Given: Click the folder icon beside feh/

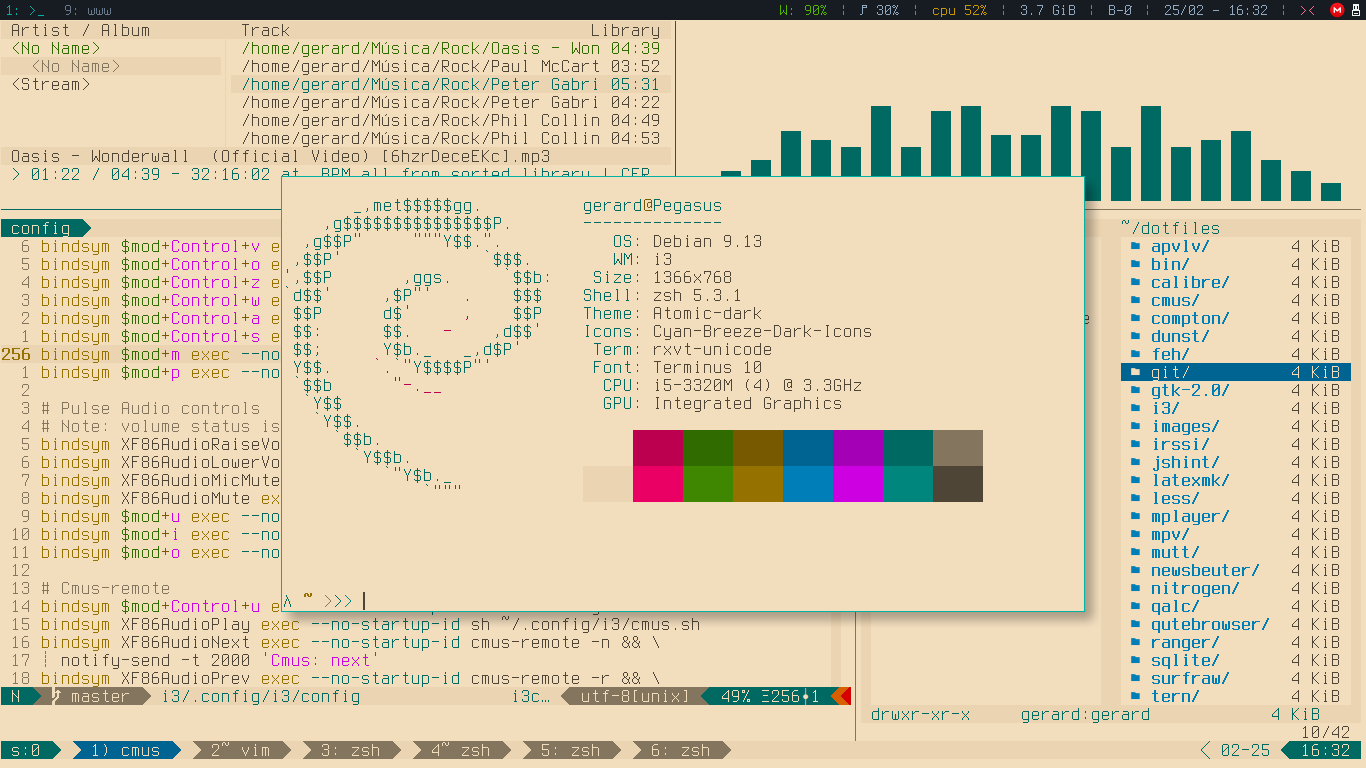Looking at the screenshot, I should pyautogui.click(x=1135, y=354).
